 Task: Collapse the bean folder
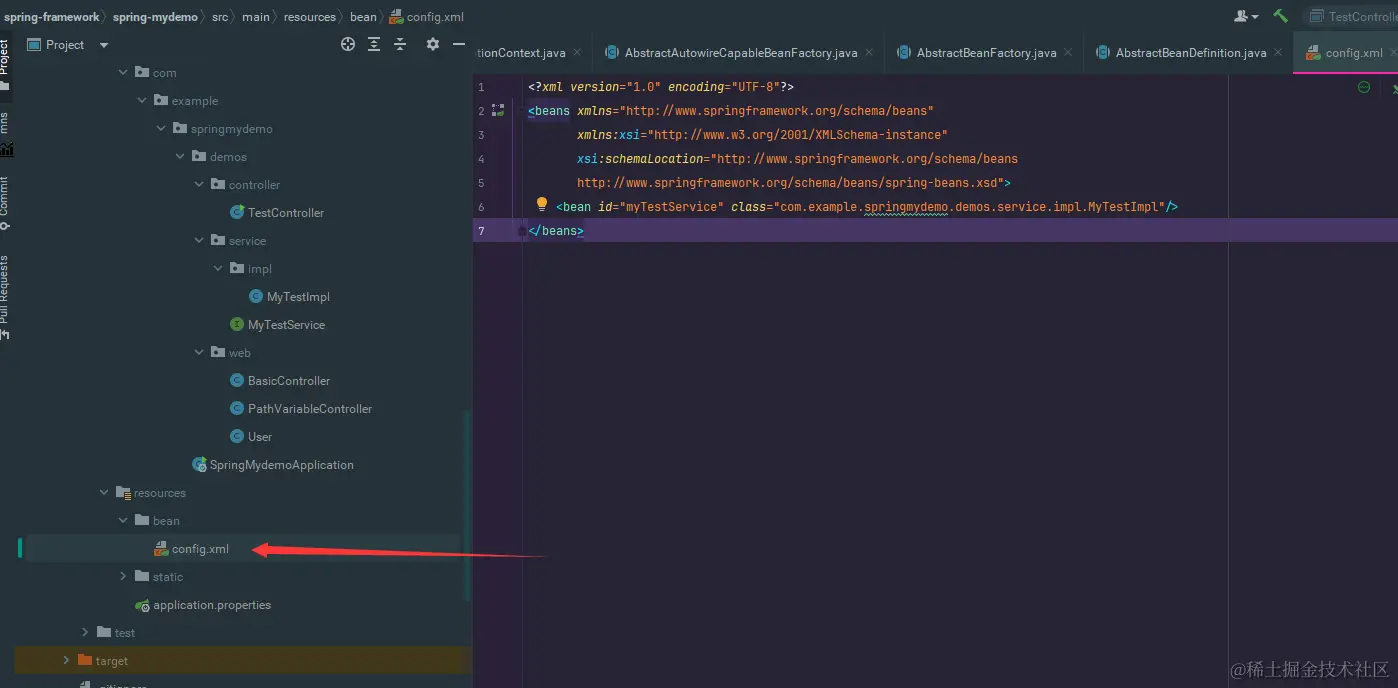point(123,521)
